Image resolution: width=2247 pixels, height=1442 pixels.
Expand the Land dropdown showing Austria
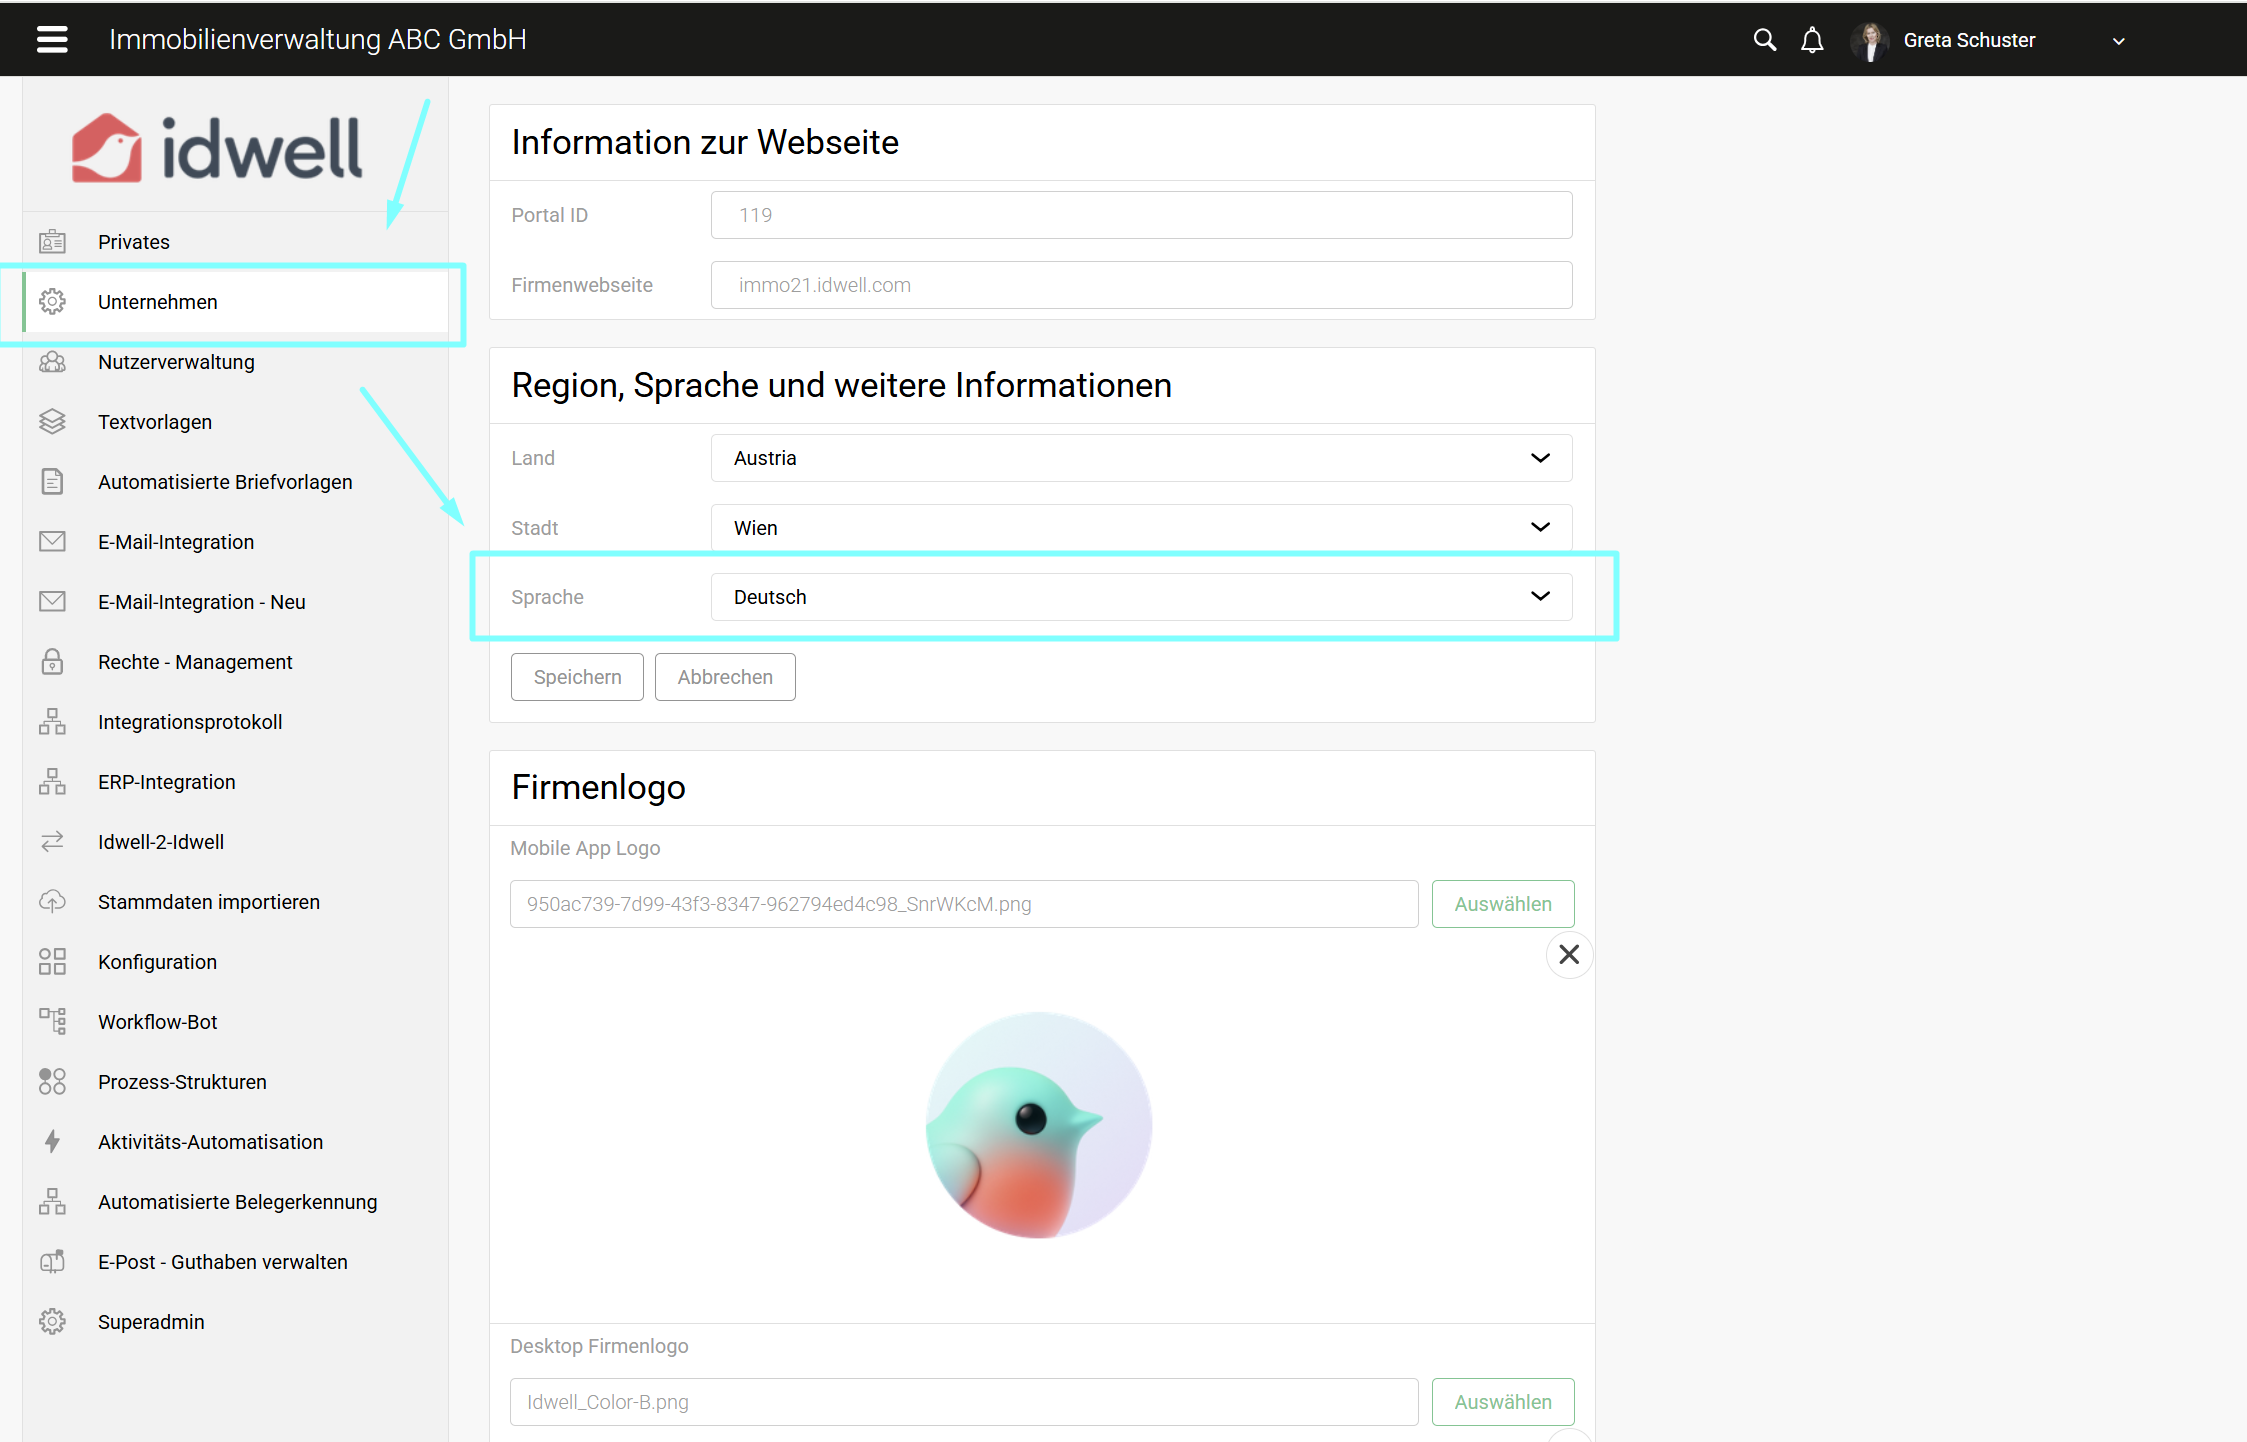point(1140,458)
